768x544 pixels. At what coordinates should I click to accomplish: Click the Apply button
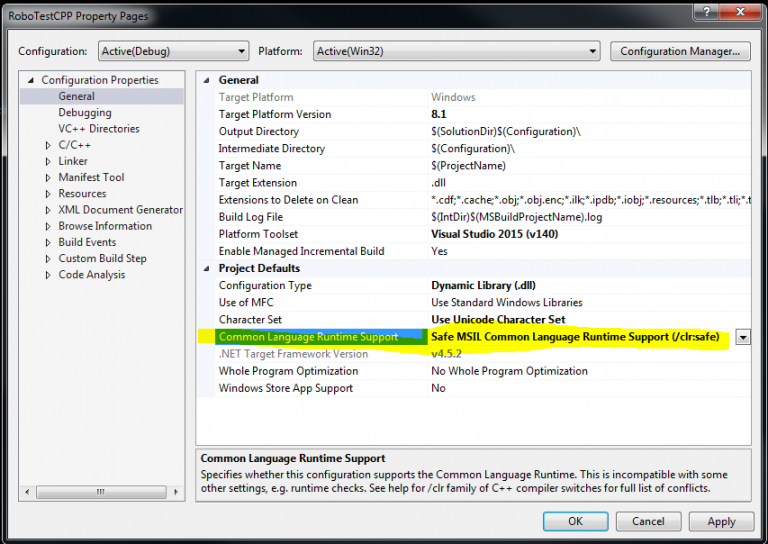721,521
